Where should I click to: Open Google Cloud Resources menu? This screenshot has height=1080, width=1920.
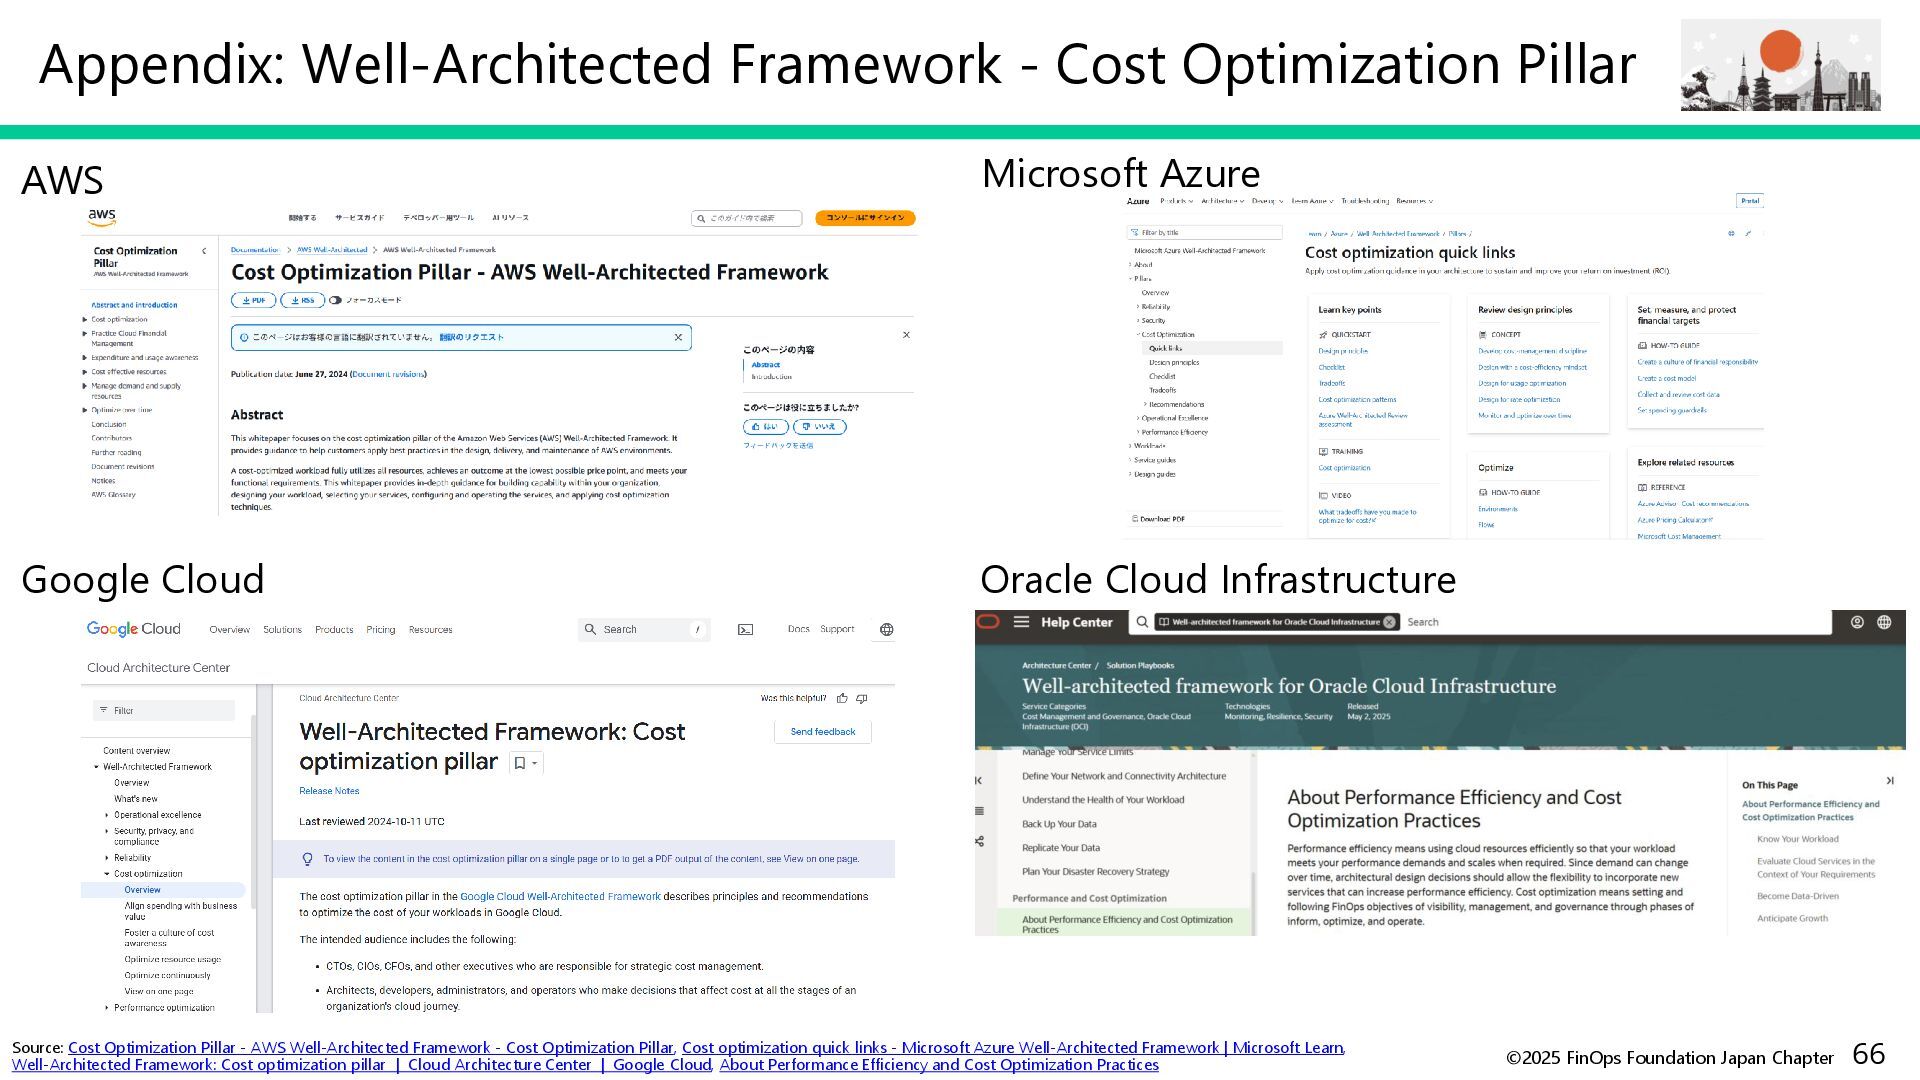[x=430, y=630]
